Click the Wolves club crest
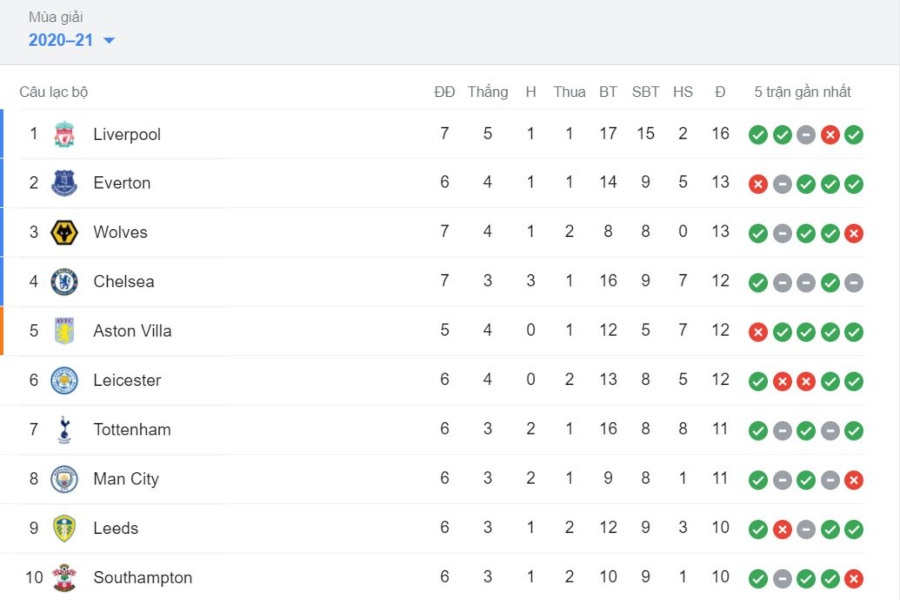Viewport: 900px width, 600px height. (x=65, y=232)
